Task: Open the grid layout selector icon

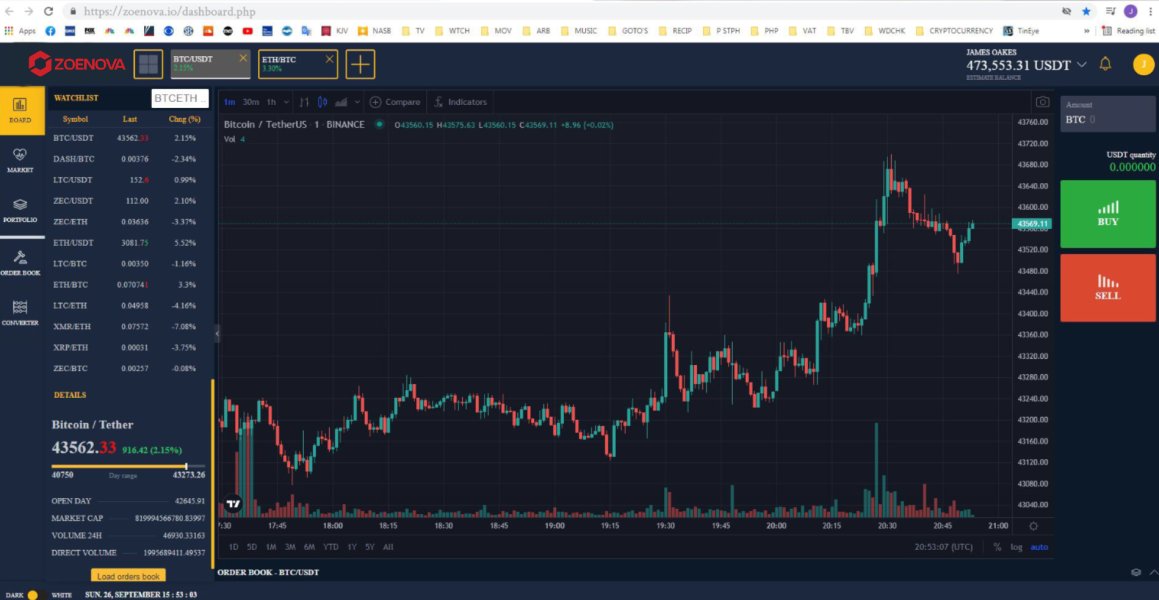Action: (x=148, y=64)
